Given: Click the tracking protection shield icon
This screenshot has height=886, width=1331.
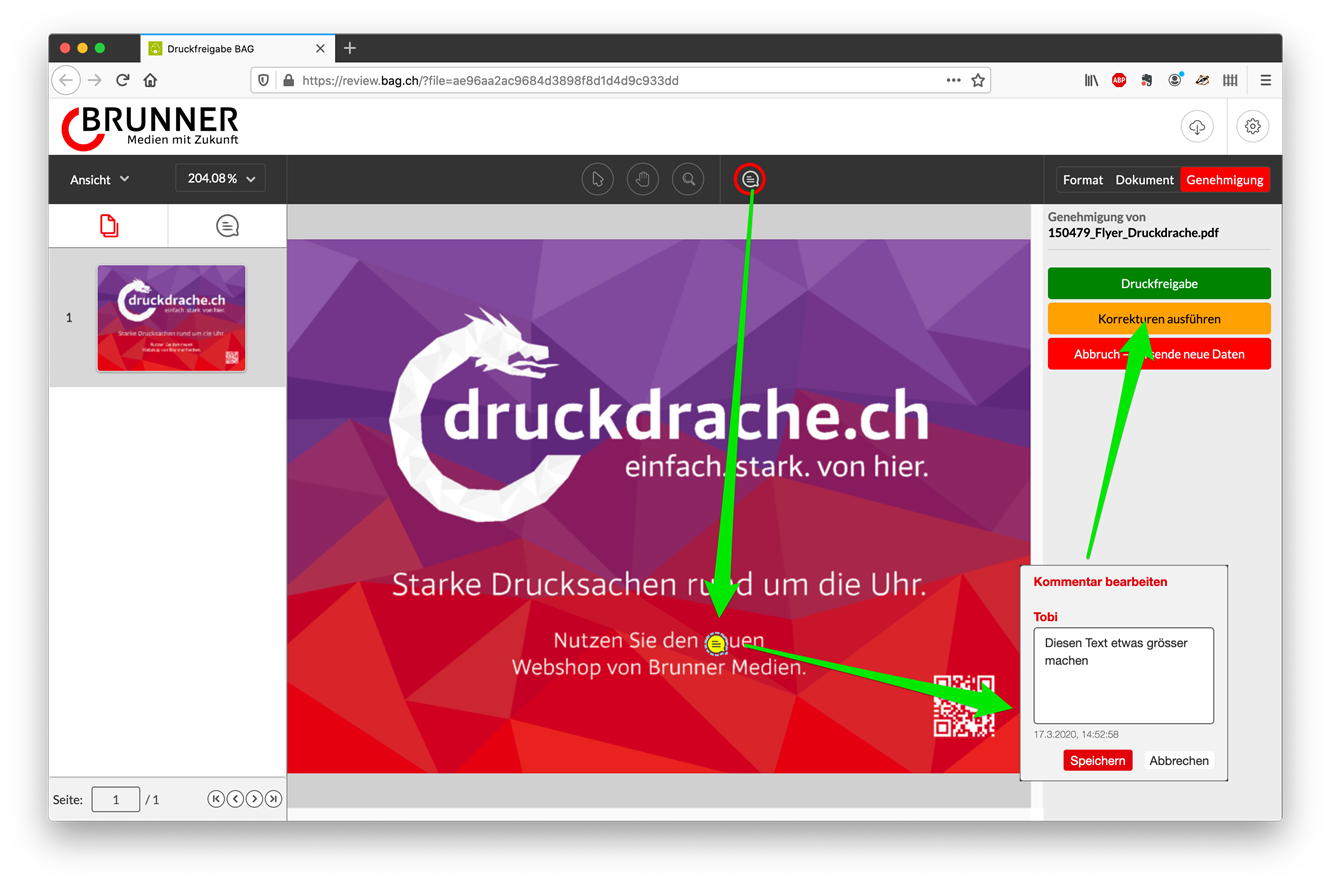Looking at the screenshot, I should click(x=264, y=80).
